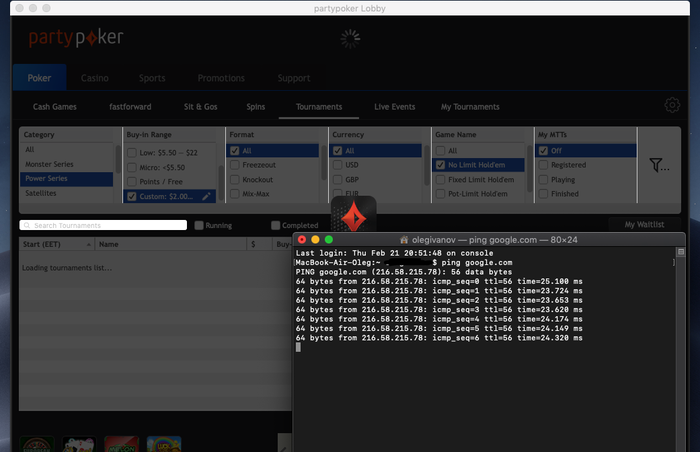The height and width of the screenshot is (452, 700).
Task: Click the Terminal home folder title icon
Action: tap(404, 240)
